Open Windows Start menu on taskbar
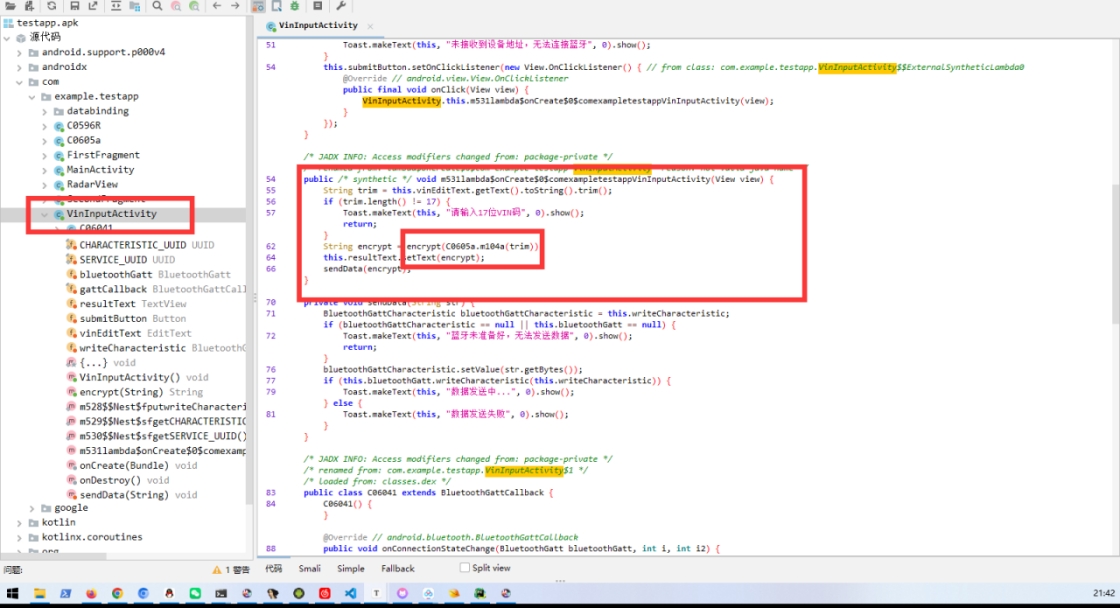1120x609 pixels. point(13,593)
